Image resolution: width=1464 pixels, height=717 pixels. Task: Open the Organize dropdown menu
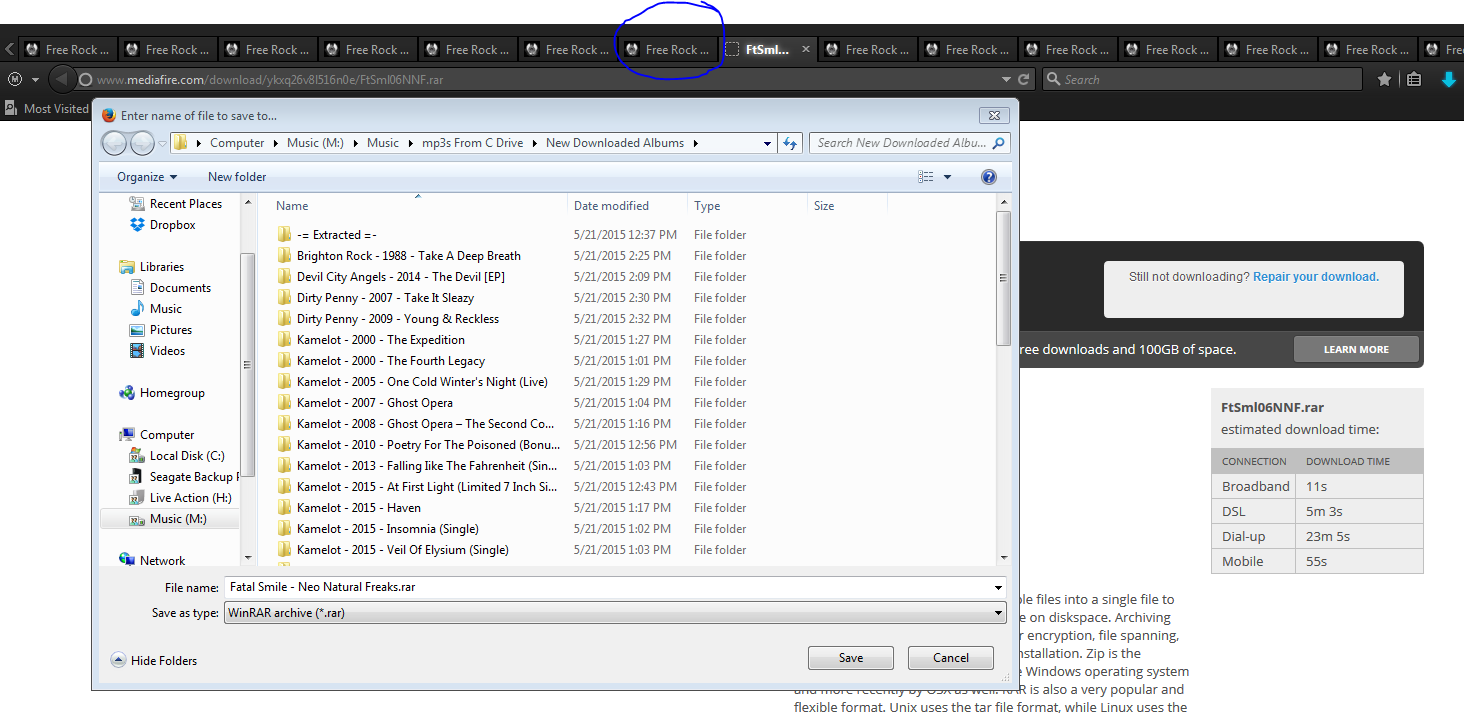coord(147,177)
